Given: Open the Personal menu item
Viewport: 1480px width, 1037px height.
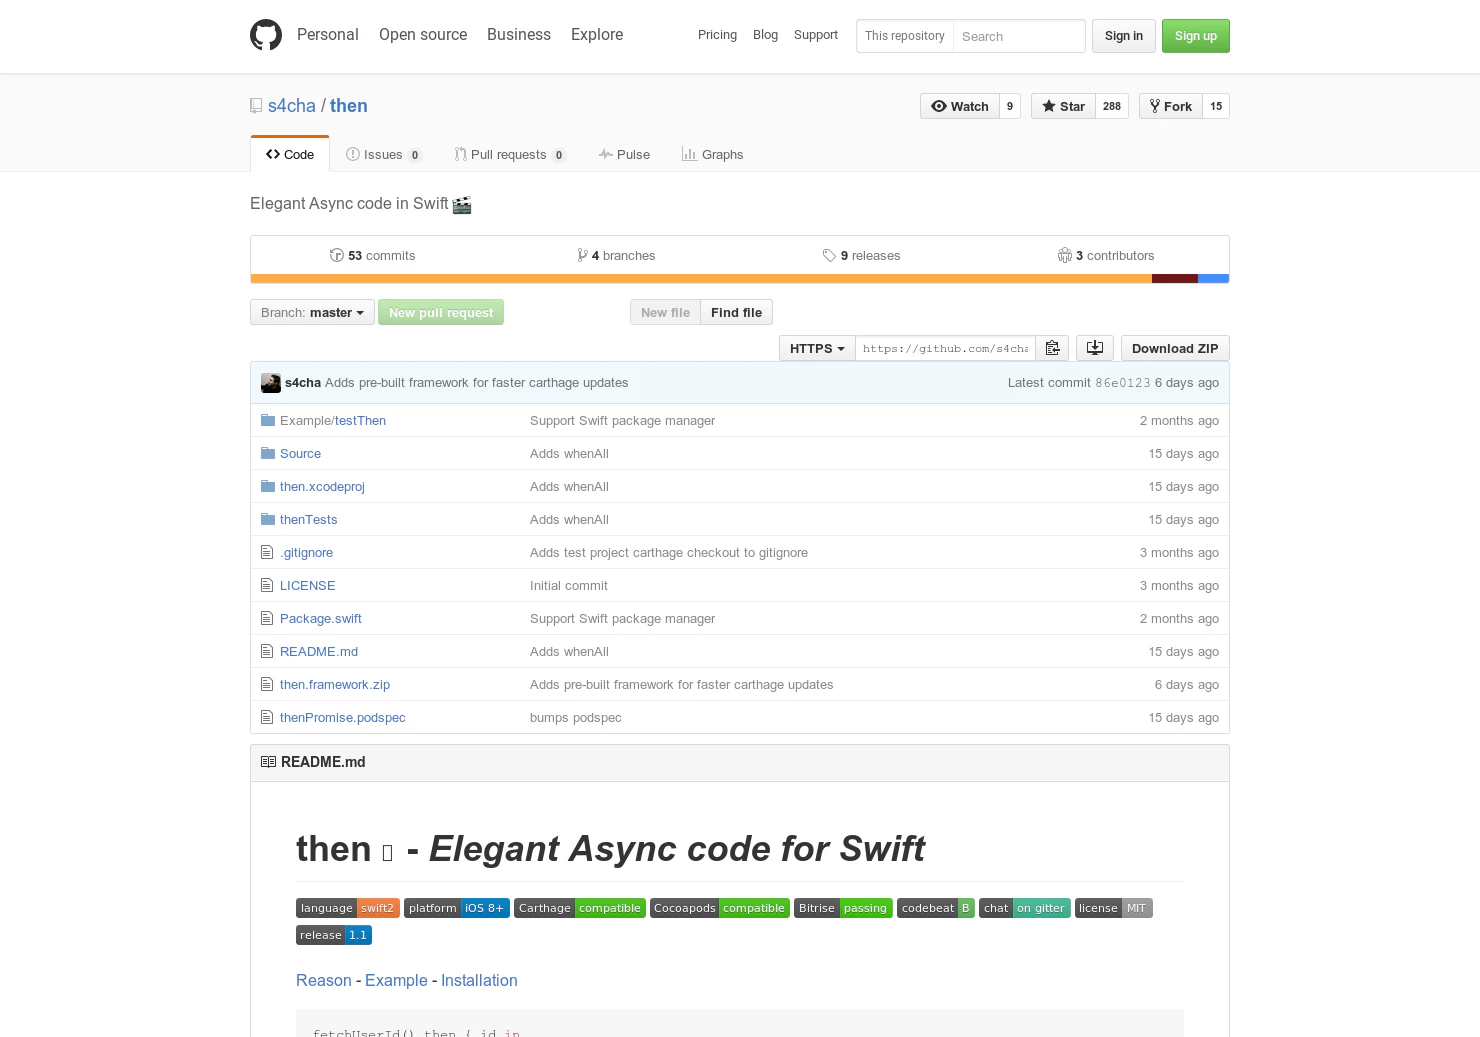Looking at the screenshot, I should pos(327,34).
